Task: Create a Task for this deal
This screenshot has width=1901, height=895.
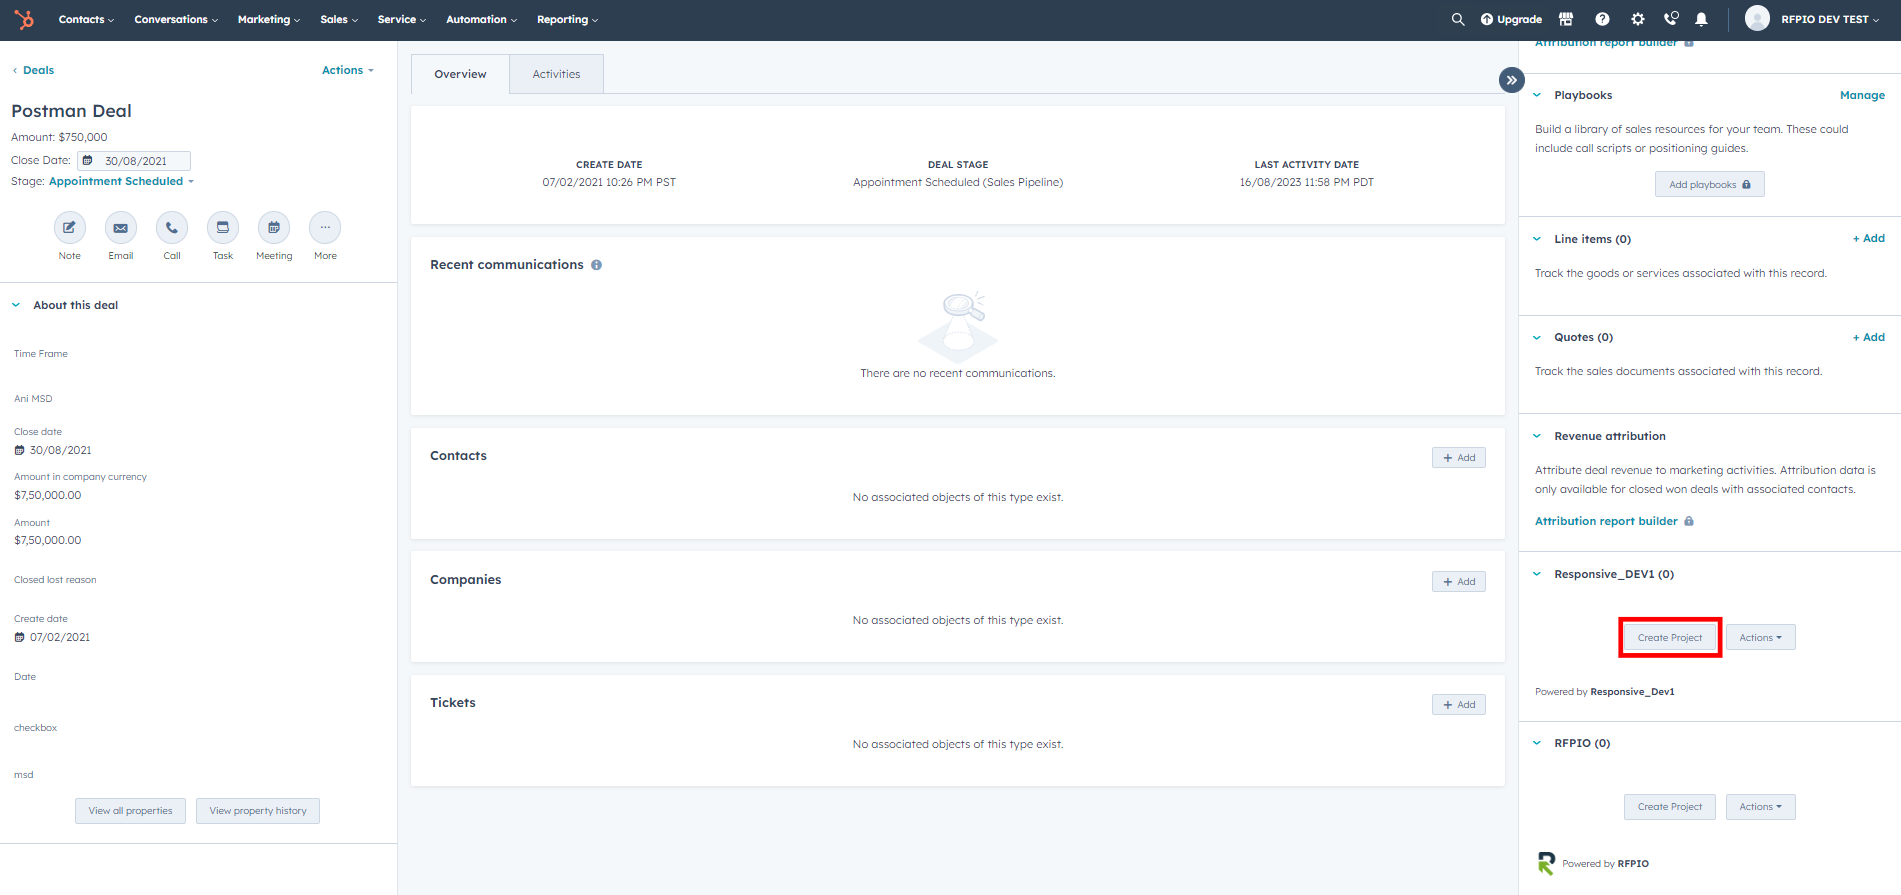Action: [223, 228]
